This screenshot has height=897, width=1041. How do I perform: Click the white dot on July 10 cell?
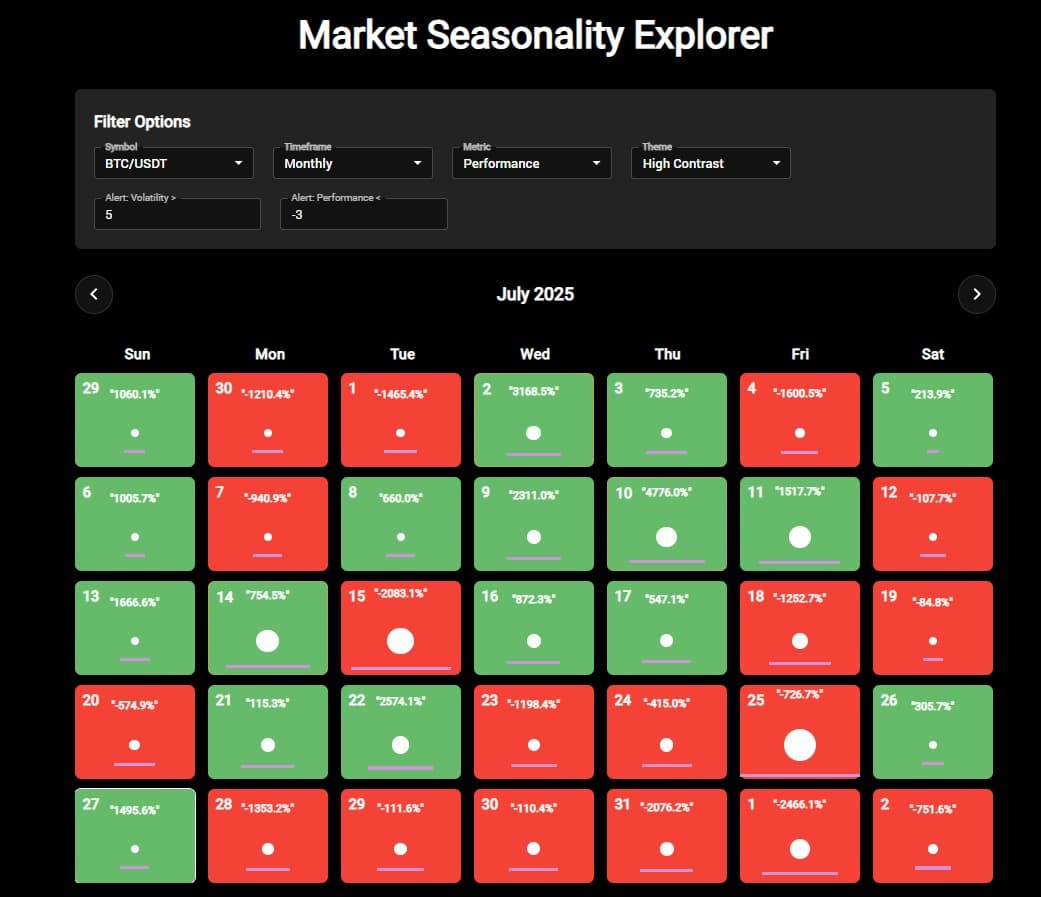tap(667, 536)
